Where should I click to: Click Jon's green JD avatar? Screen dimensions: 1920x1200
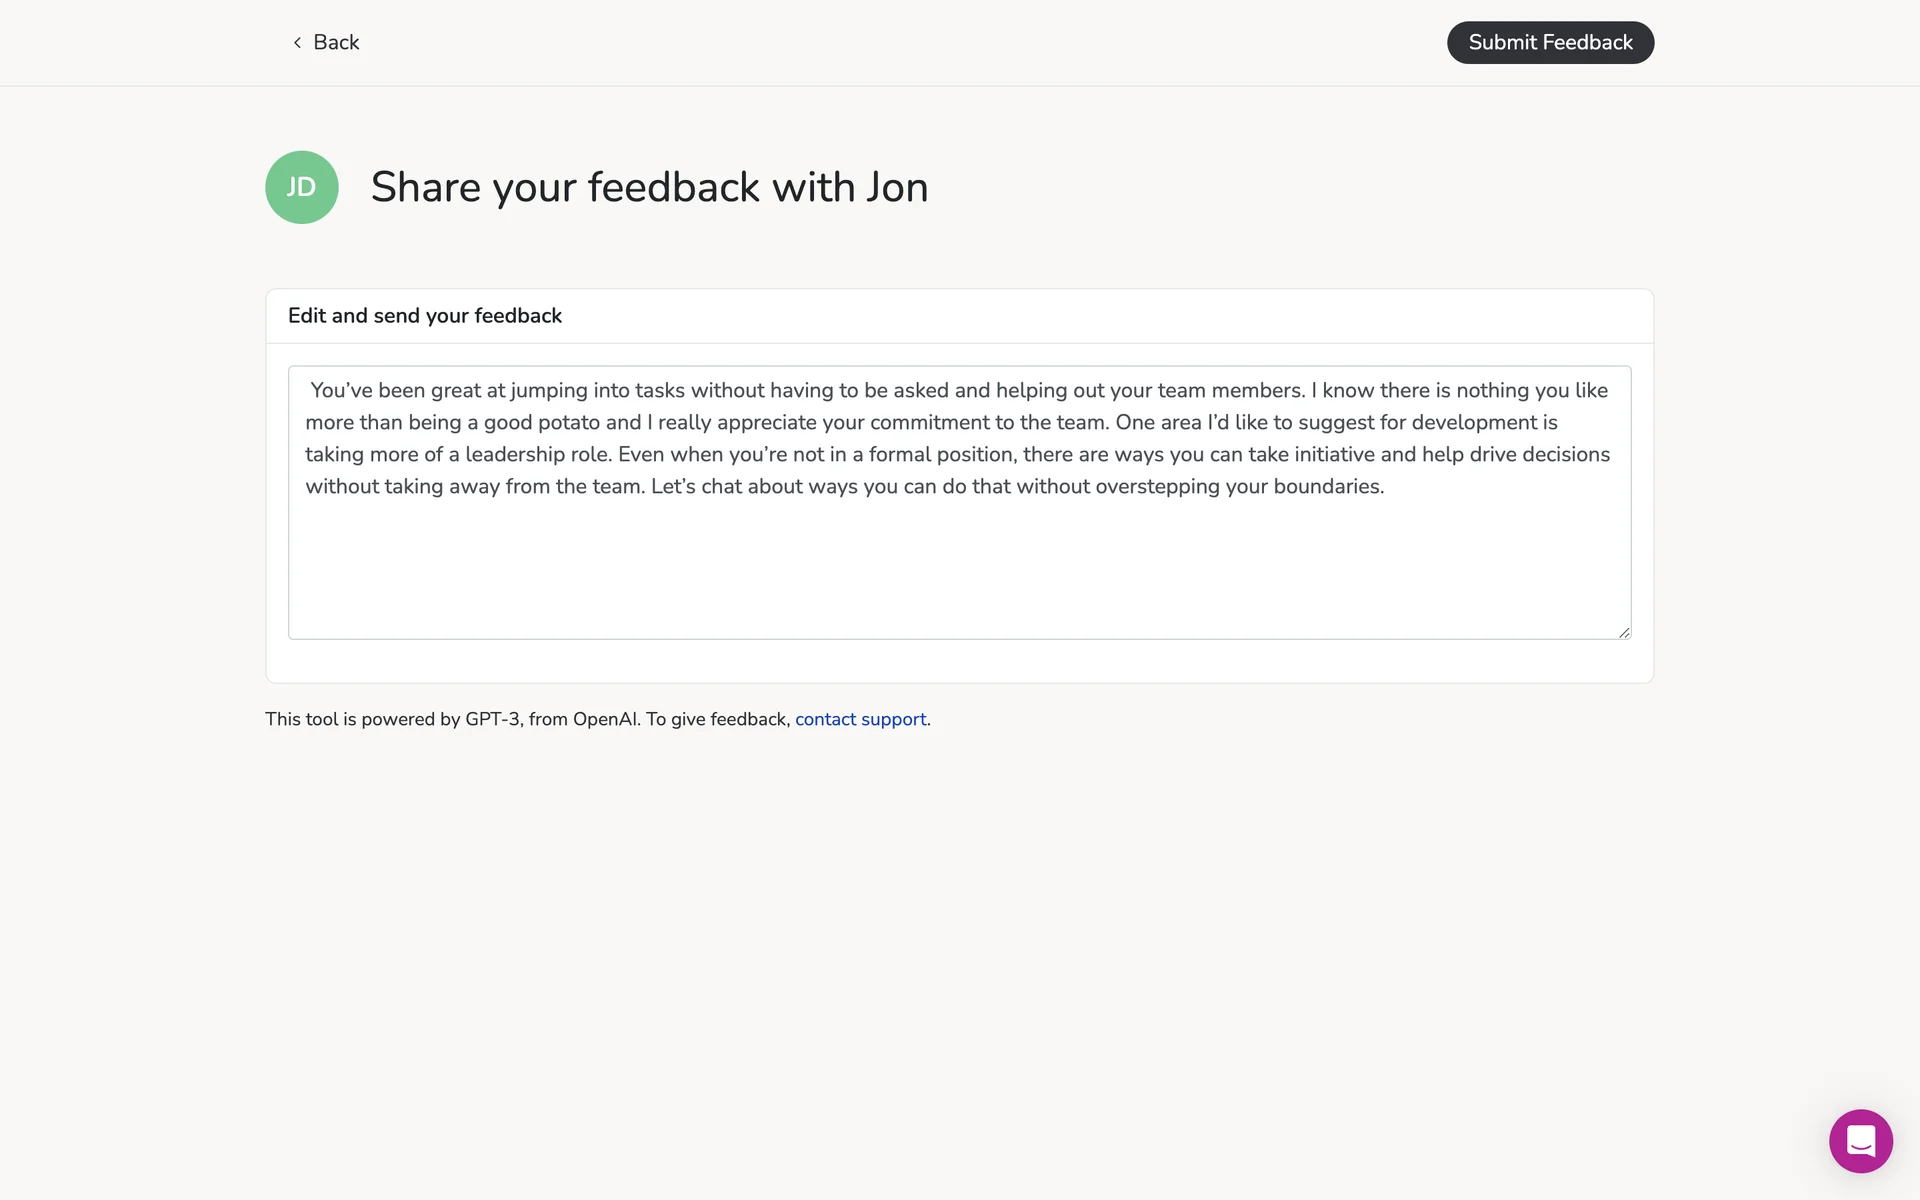[301, 187]
